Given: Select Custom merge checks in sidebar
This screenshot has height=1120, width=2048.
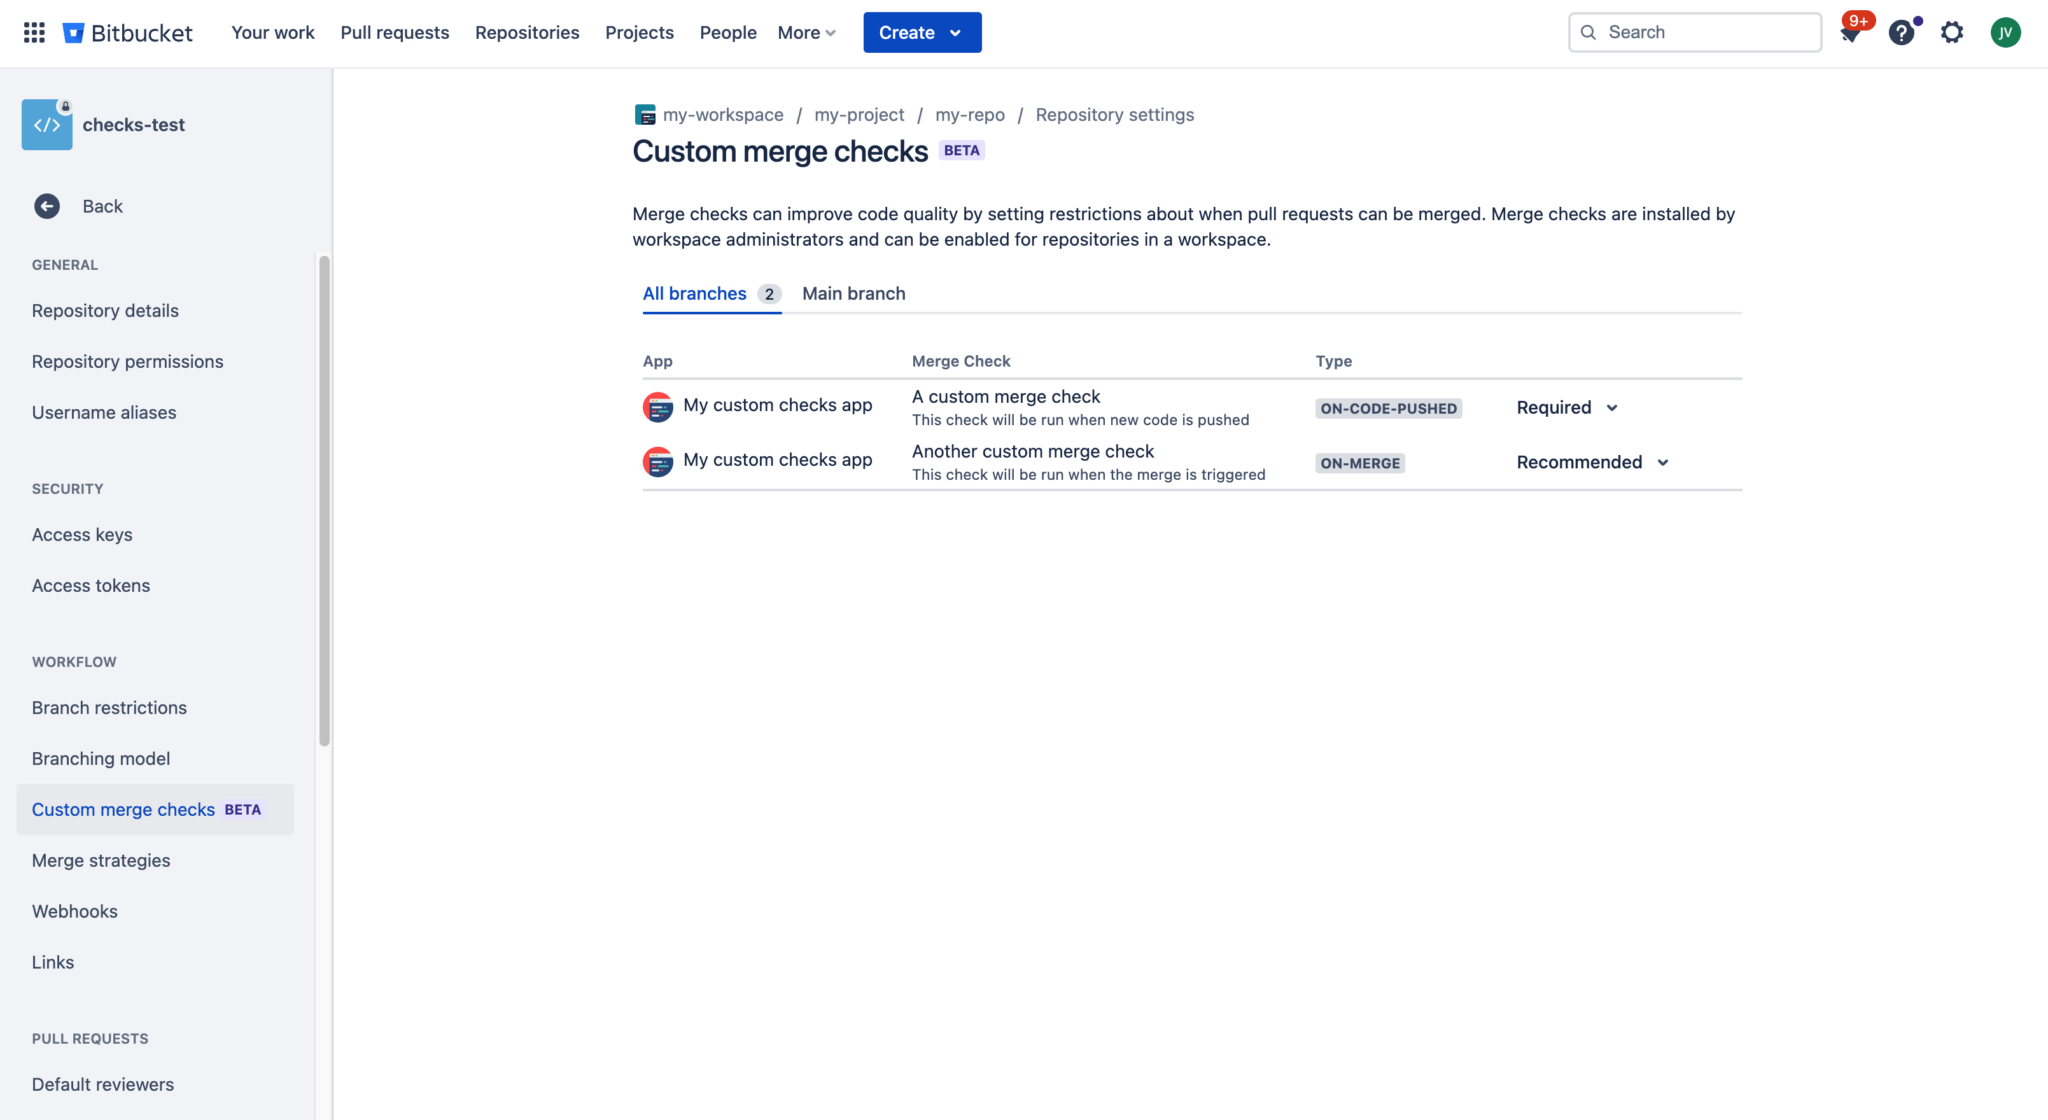Looking at the screenshot, I should coord(155,809).
